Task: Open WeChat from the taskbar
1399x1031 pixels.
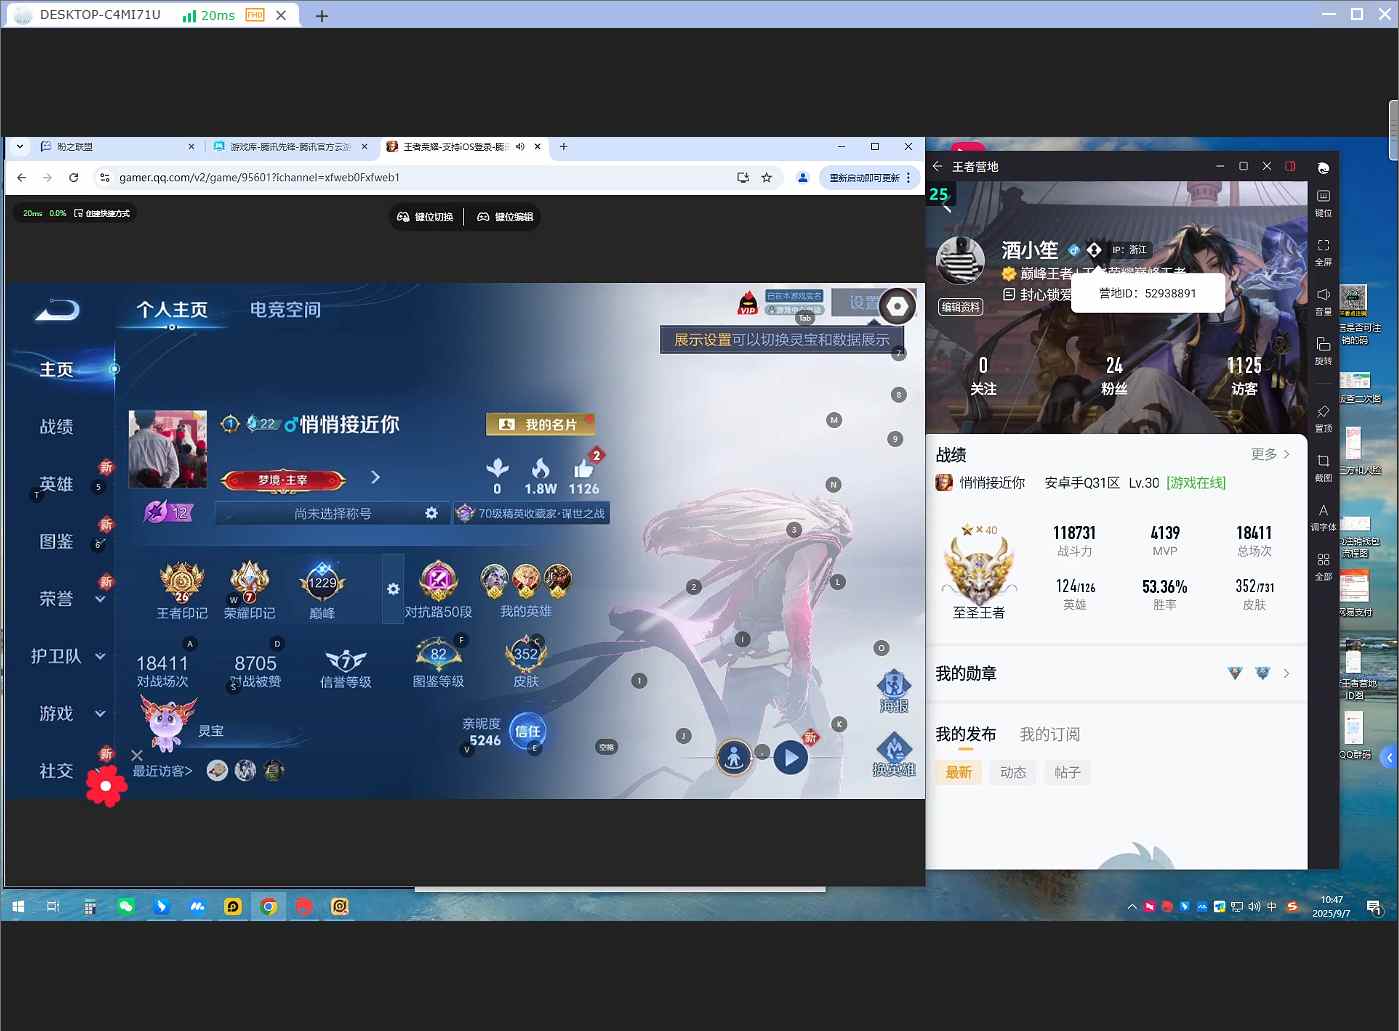Action: pyautogui.click(x=126, y=907)
